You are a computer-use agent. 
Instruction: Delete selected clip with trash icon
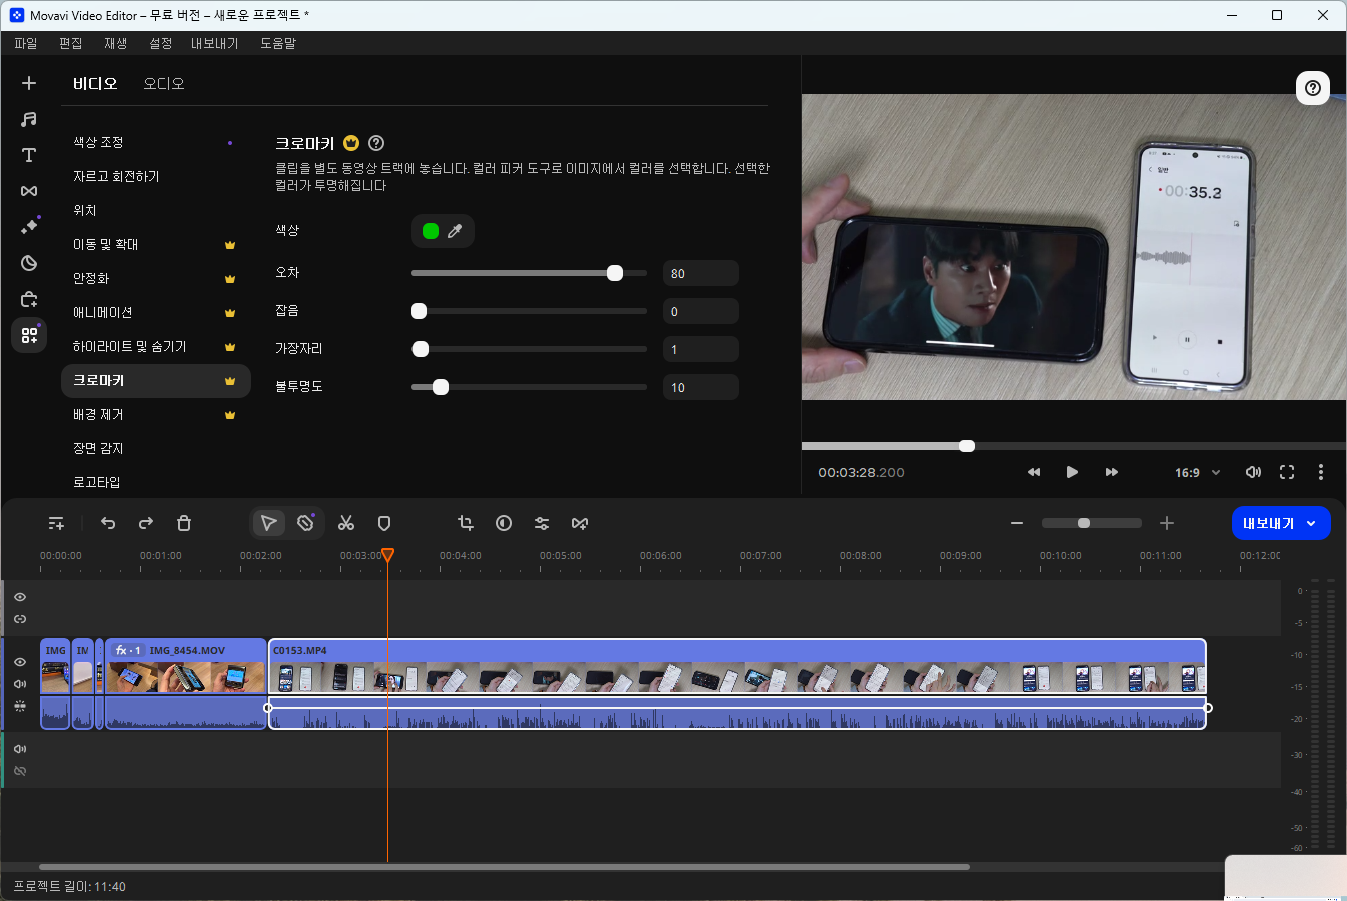coord(184,523)
